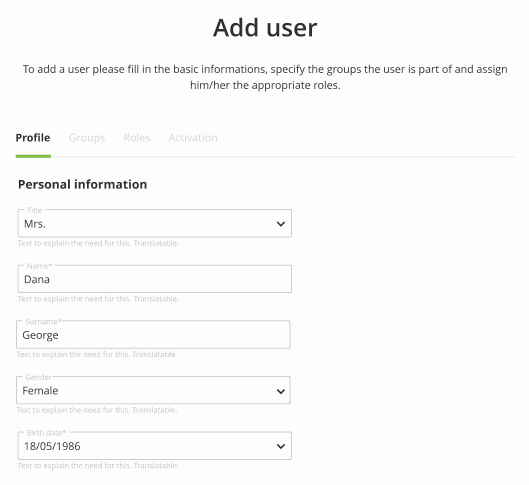This screenshot has height=485, width=529.
Task: Click the Add user page title
Action: (x=265, y=28)
